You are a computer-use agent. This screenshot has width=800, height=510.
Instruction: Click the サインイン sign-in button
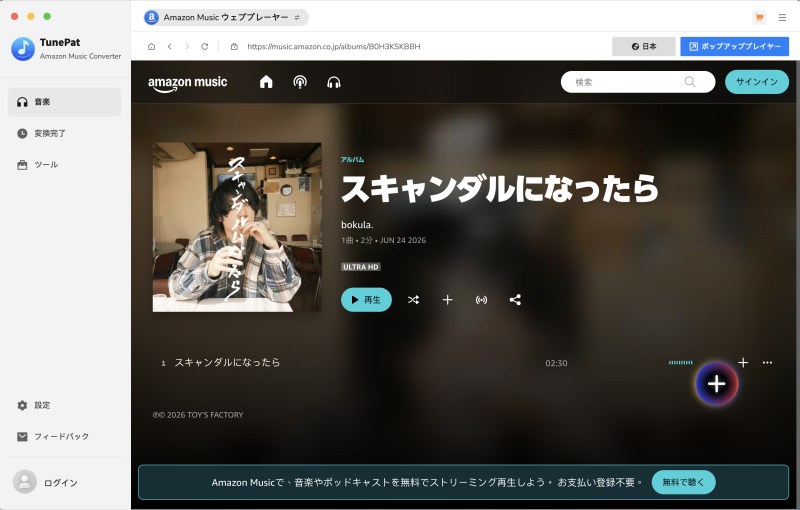757,82
